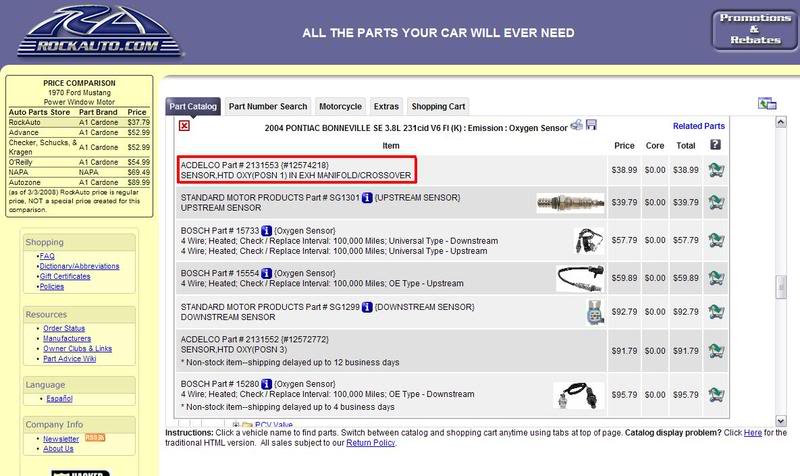Viewport: 800px width, 476px height.
Task: Click the catalog scrollbar down arrow
Action: pyautogui.click(x=781, y=421)
